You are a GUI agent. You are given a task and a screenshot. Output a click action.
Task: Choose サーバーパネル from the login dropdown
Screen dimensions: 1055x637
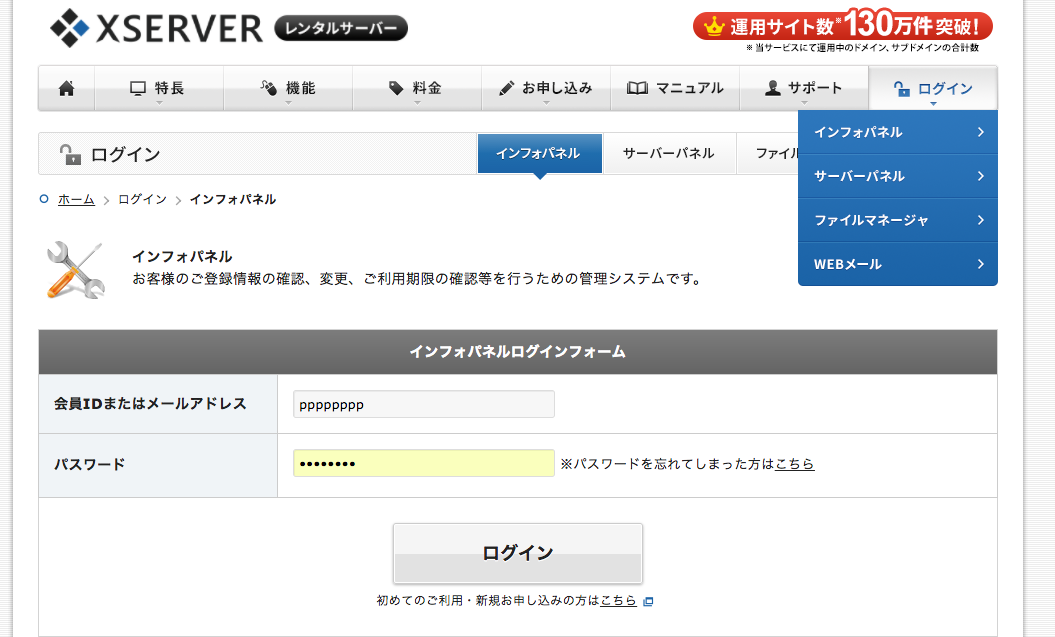(898, 176)
